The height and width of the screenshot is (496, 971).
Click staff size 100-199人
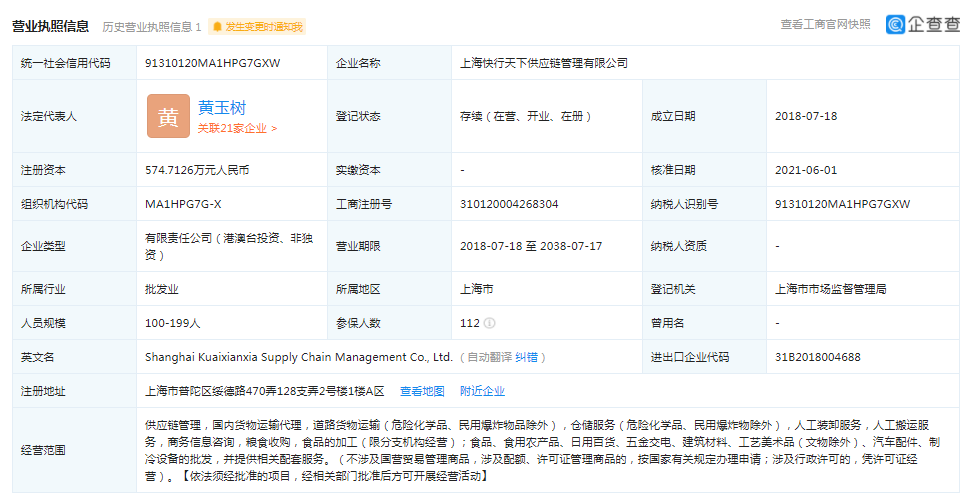point(173,323)
